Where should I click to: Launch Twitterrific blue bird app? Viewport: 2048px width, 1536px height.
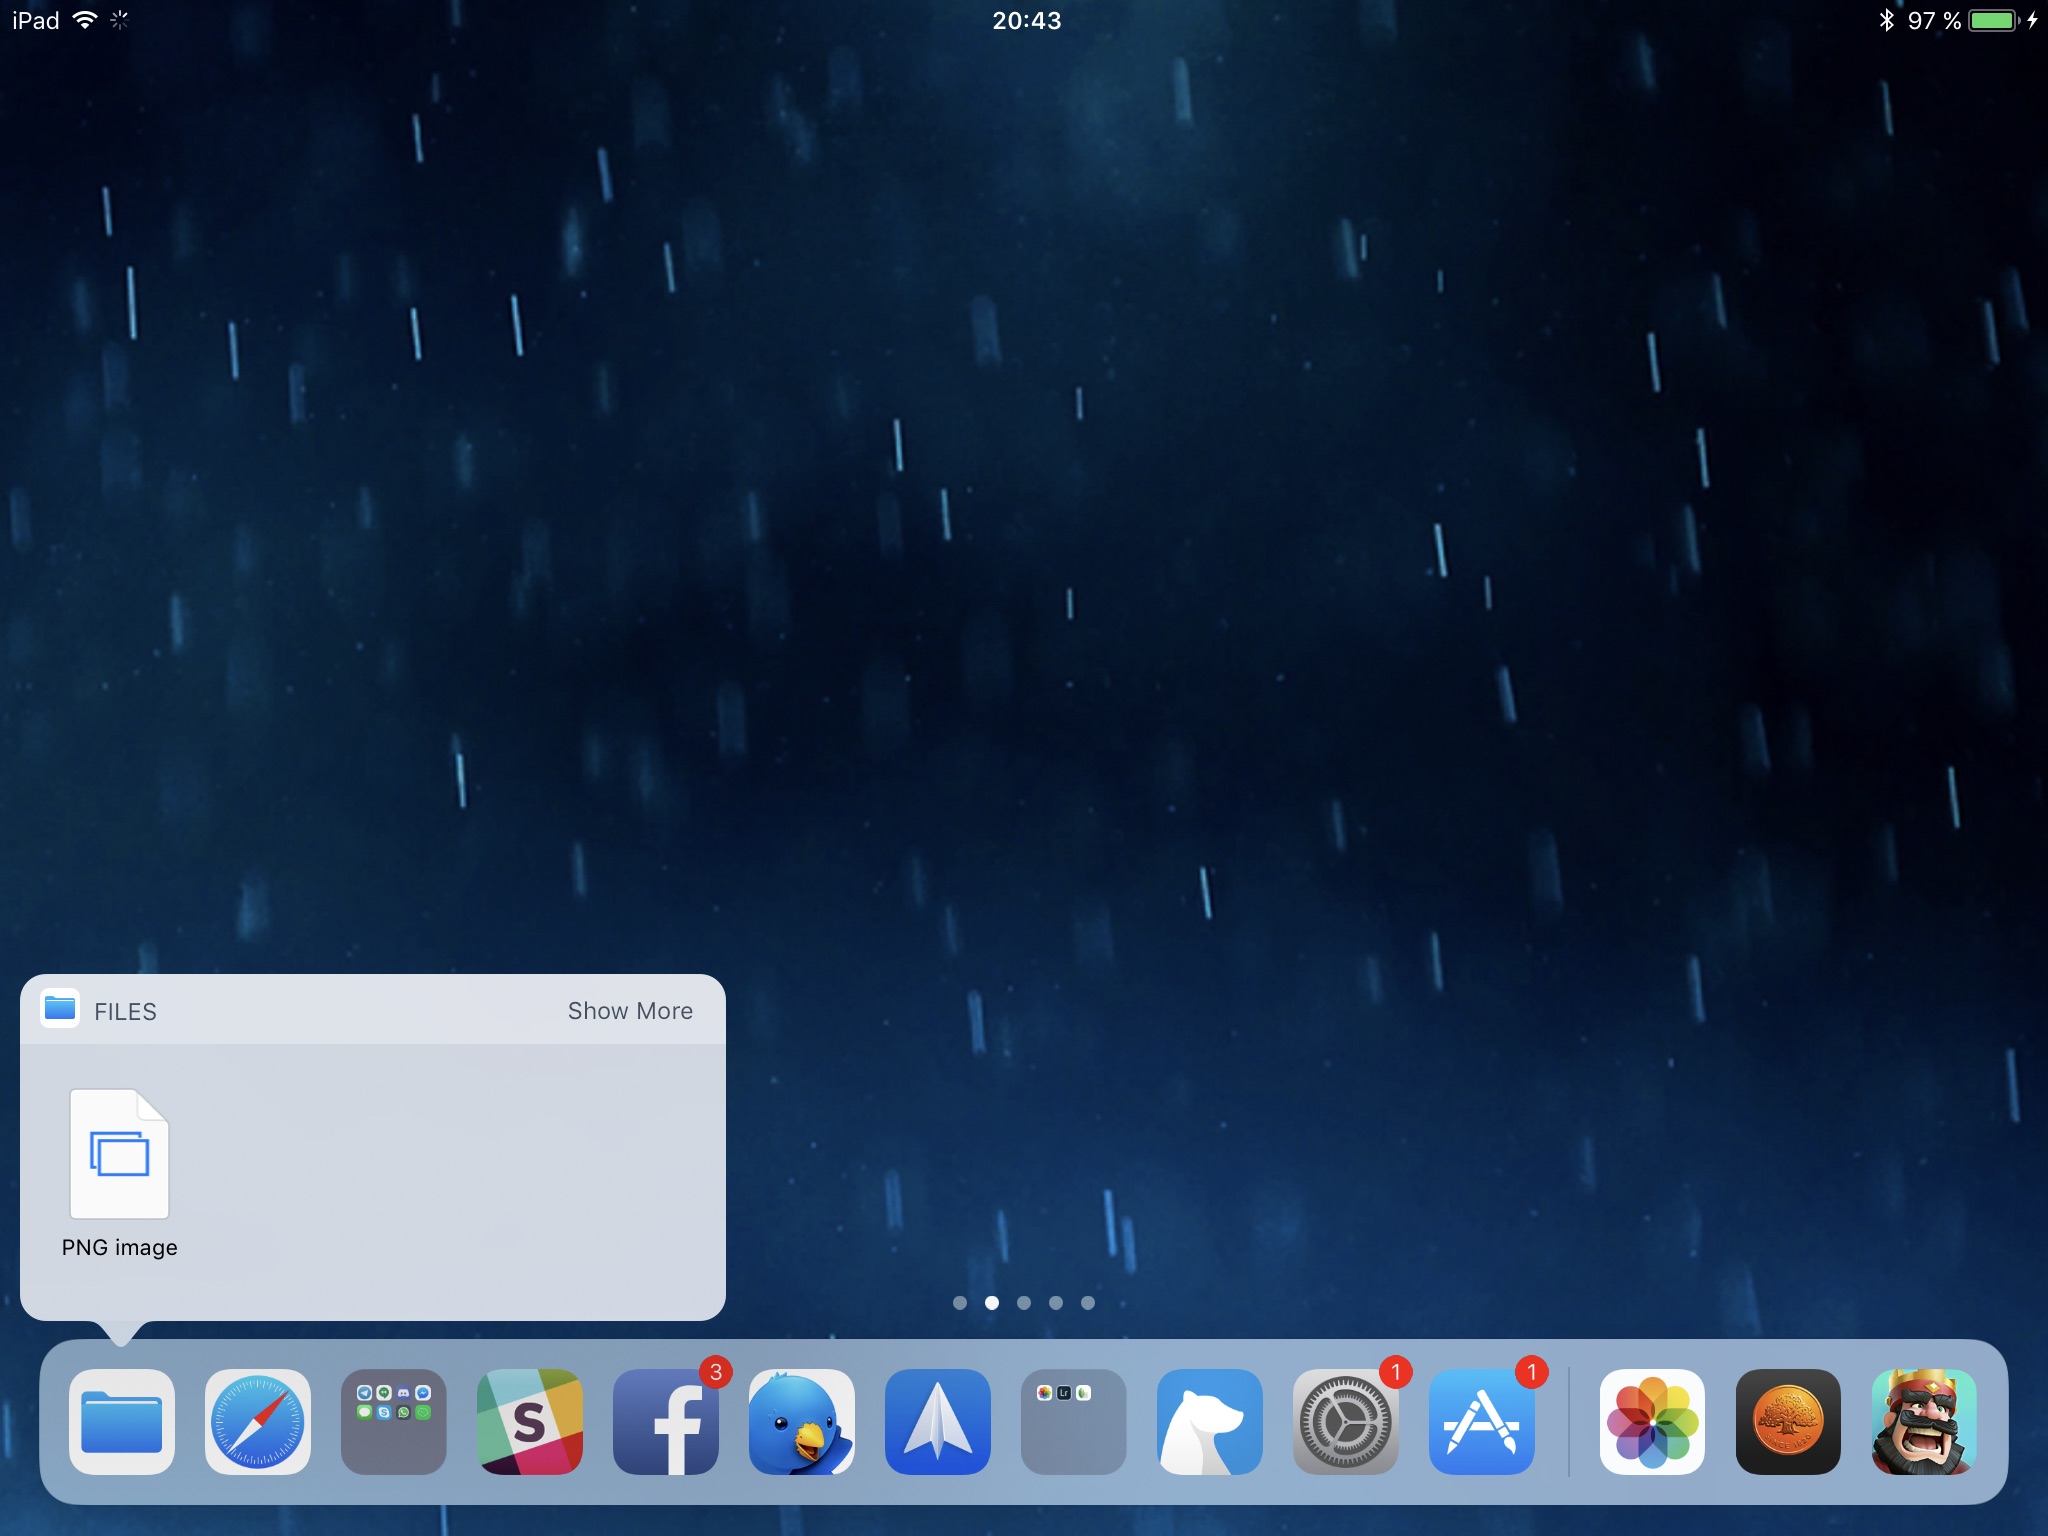pos(801,1421)
